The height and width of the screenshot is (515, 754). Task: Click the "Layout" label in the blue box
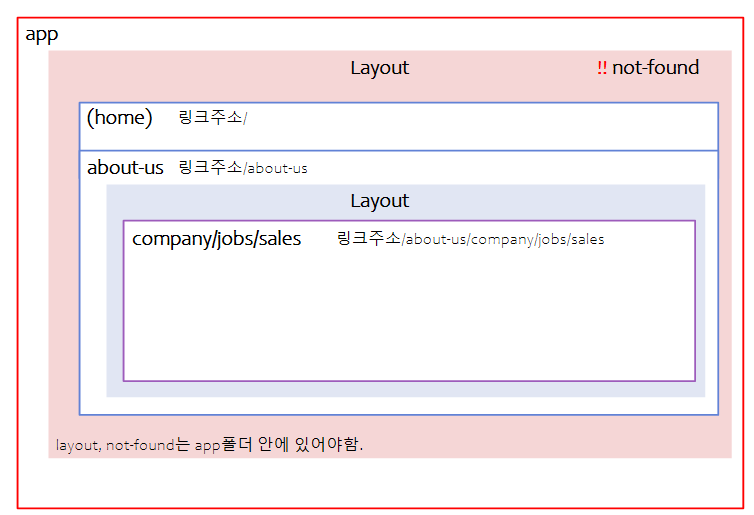[379, 201]
